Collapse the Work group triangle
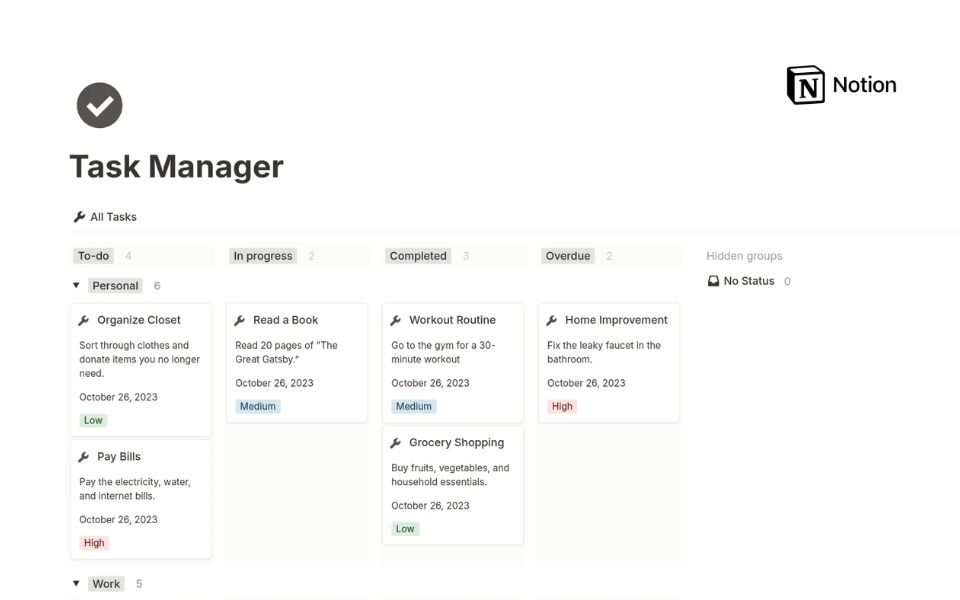 76,584
